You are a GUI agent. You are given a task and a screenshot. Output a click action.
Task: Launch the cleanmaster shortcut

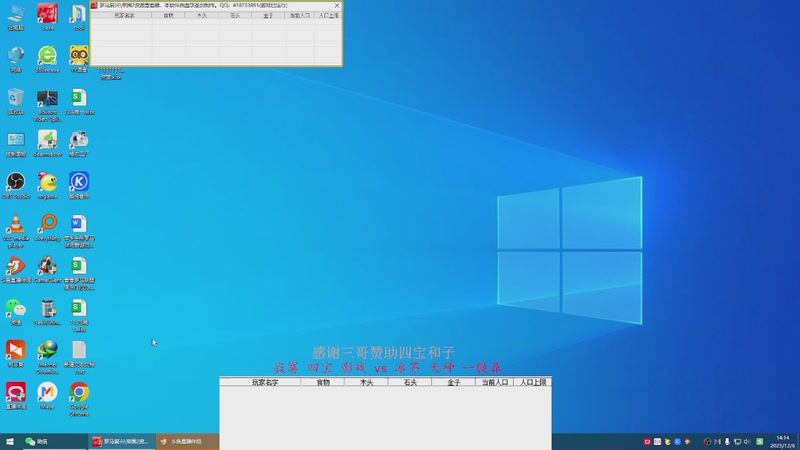tap(47, 143)
